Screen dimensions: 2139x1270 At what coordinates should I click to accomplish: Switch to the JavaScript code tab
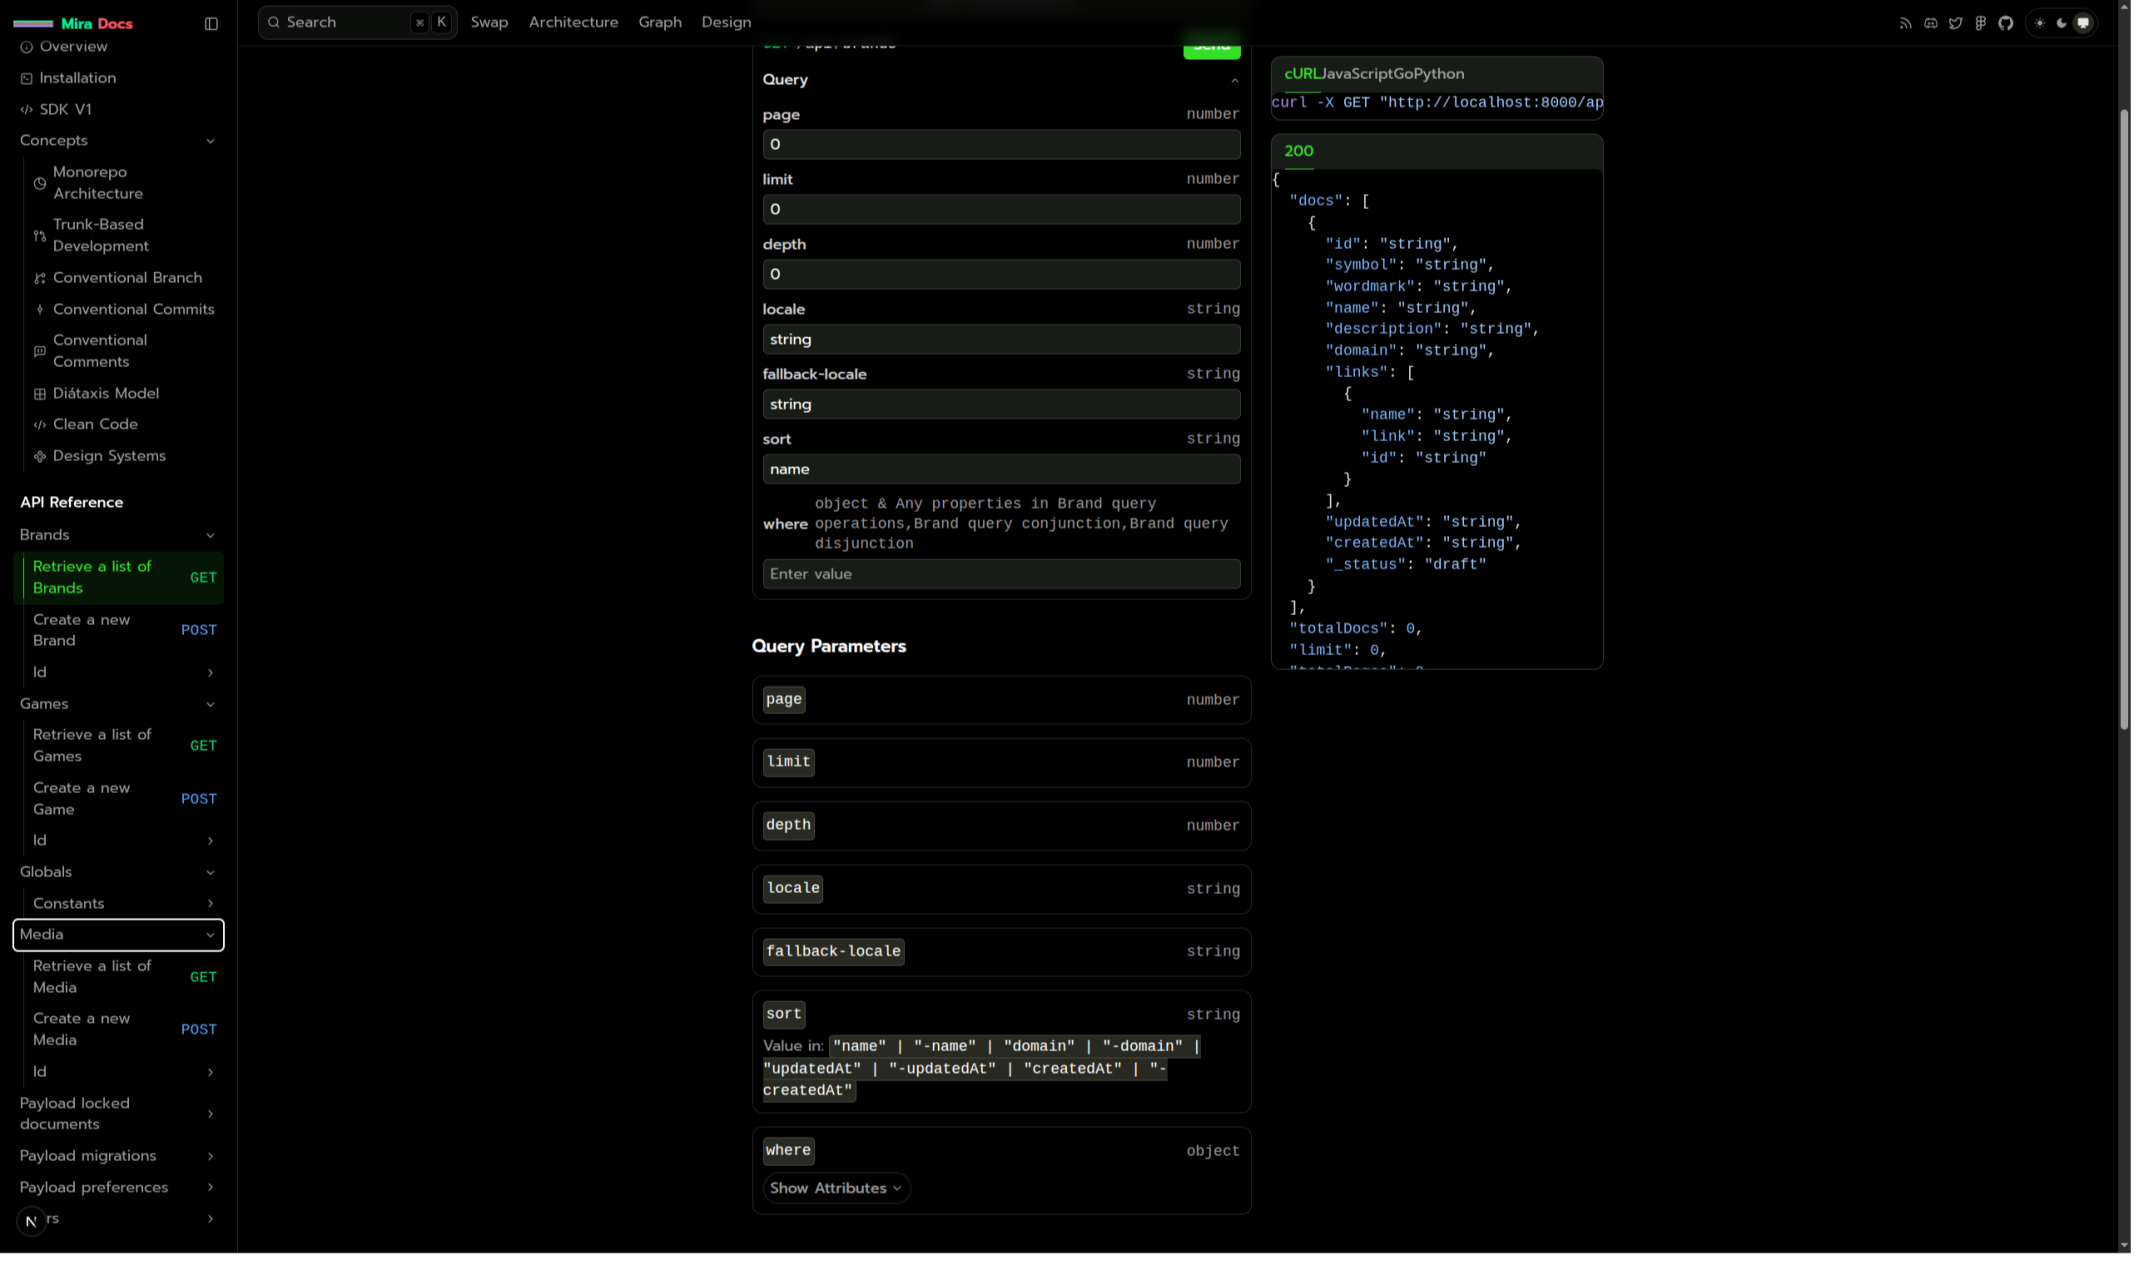1356,74
